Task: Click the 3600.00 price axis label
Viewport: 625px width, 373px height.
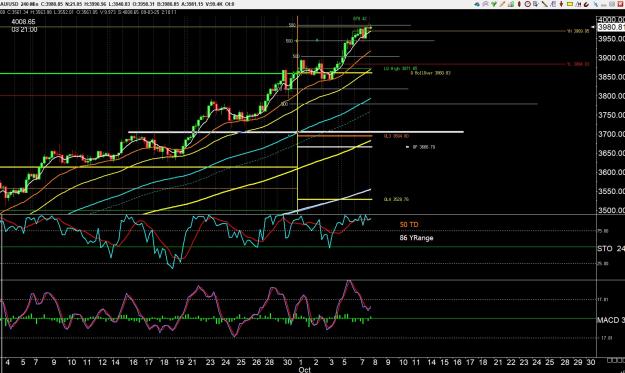Action: pos(611,172)
